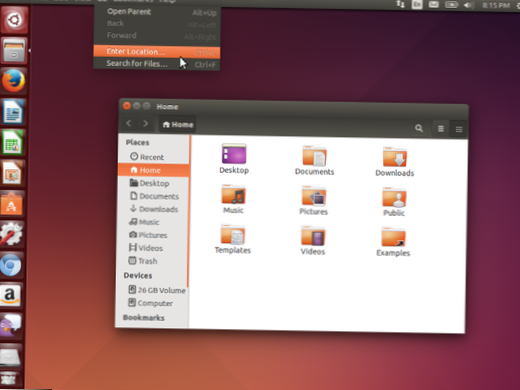Screen dimensions: 520x390
Task: Click the search magnifier in Files toolbar
Action: click(x=419, y=128)
